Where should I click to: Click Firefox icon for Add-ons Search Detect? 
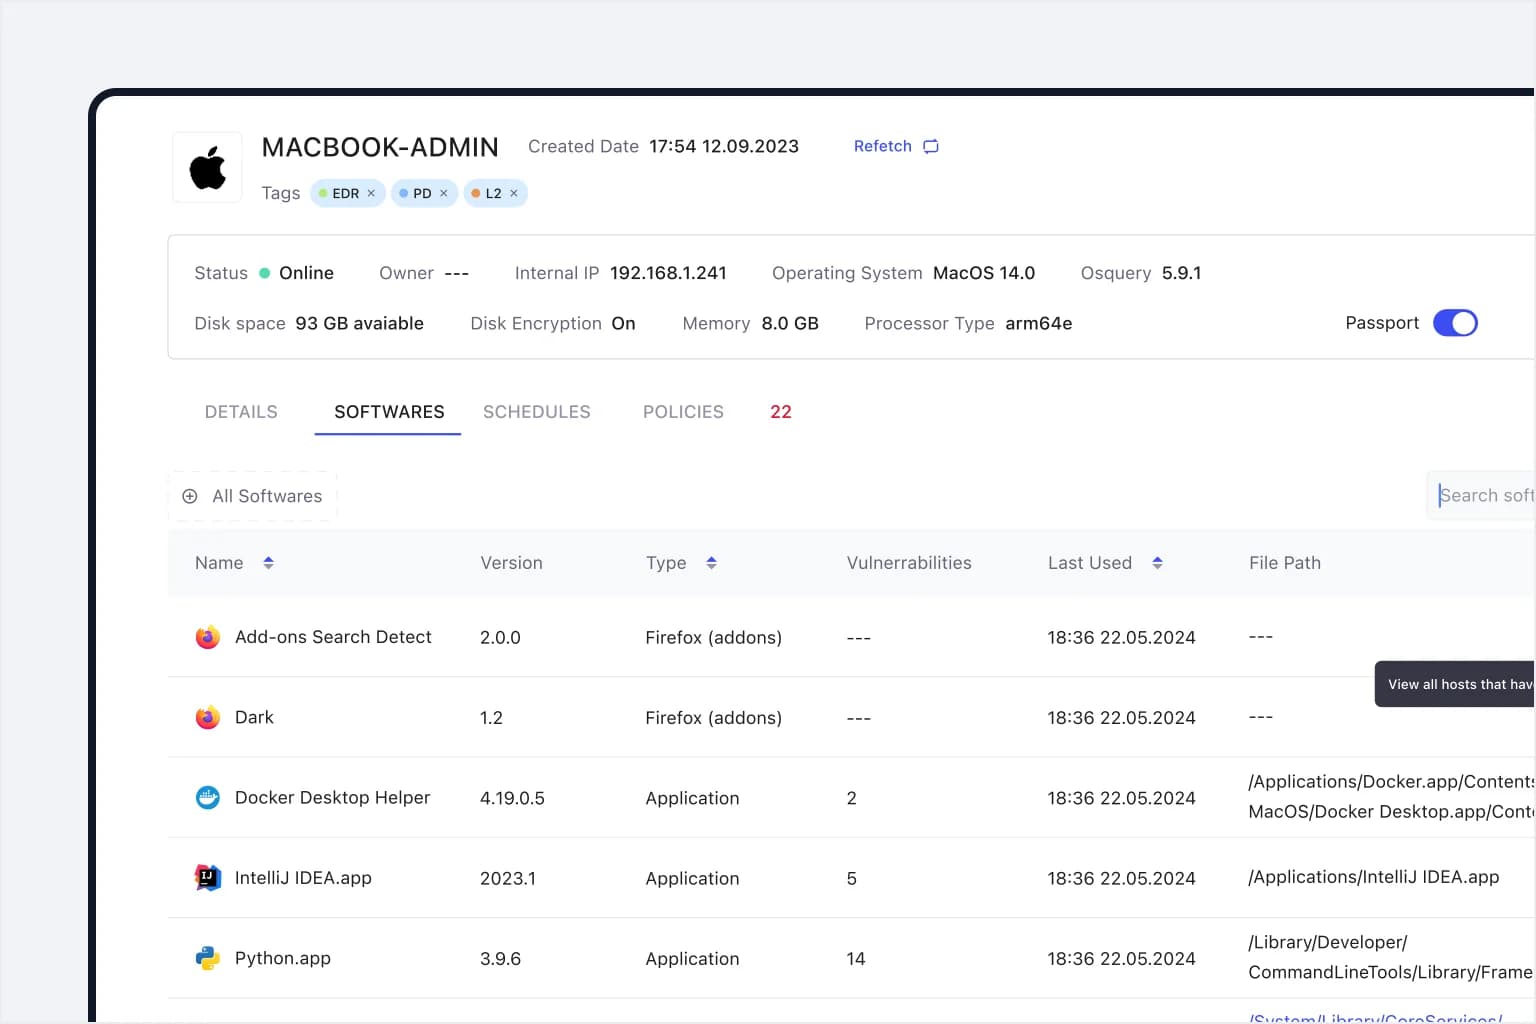pos(207,637)
